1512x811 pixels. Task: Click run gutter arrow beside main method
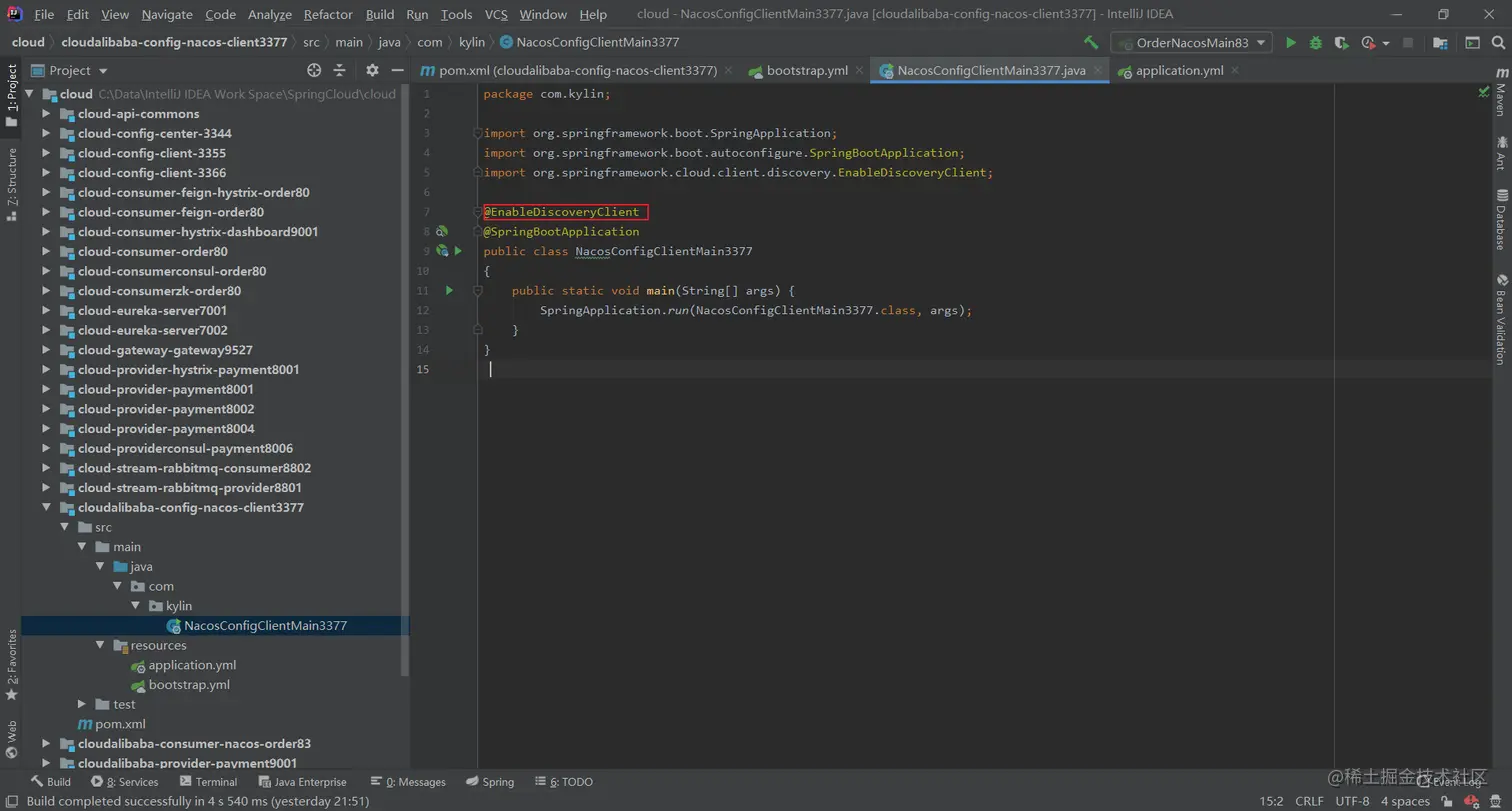449,290
